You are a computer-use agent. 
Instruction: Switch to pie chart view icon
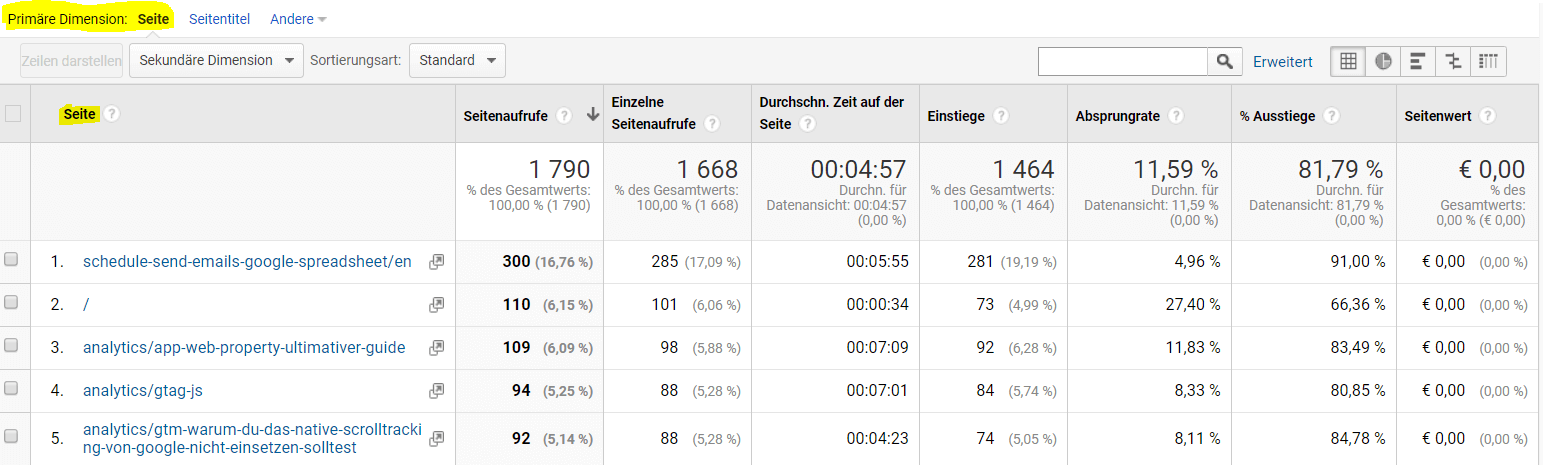(1383, 61)
